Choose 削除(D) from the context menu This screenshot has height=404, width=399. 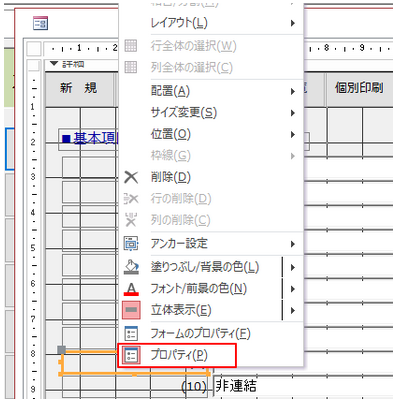point(211,177)
